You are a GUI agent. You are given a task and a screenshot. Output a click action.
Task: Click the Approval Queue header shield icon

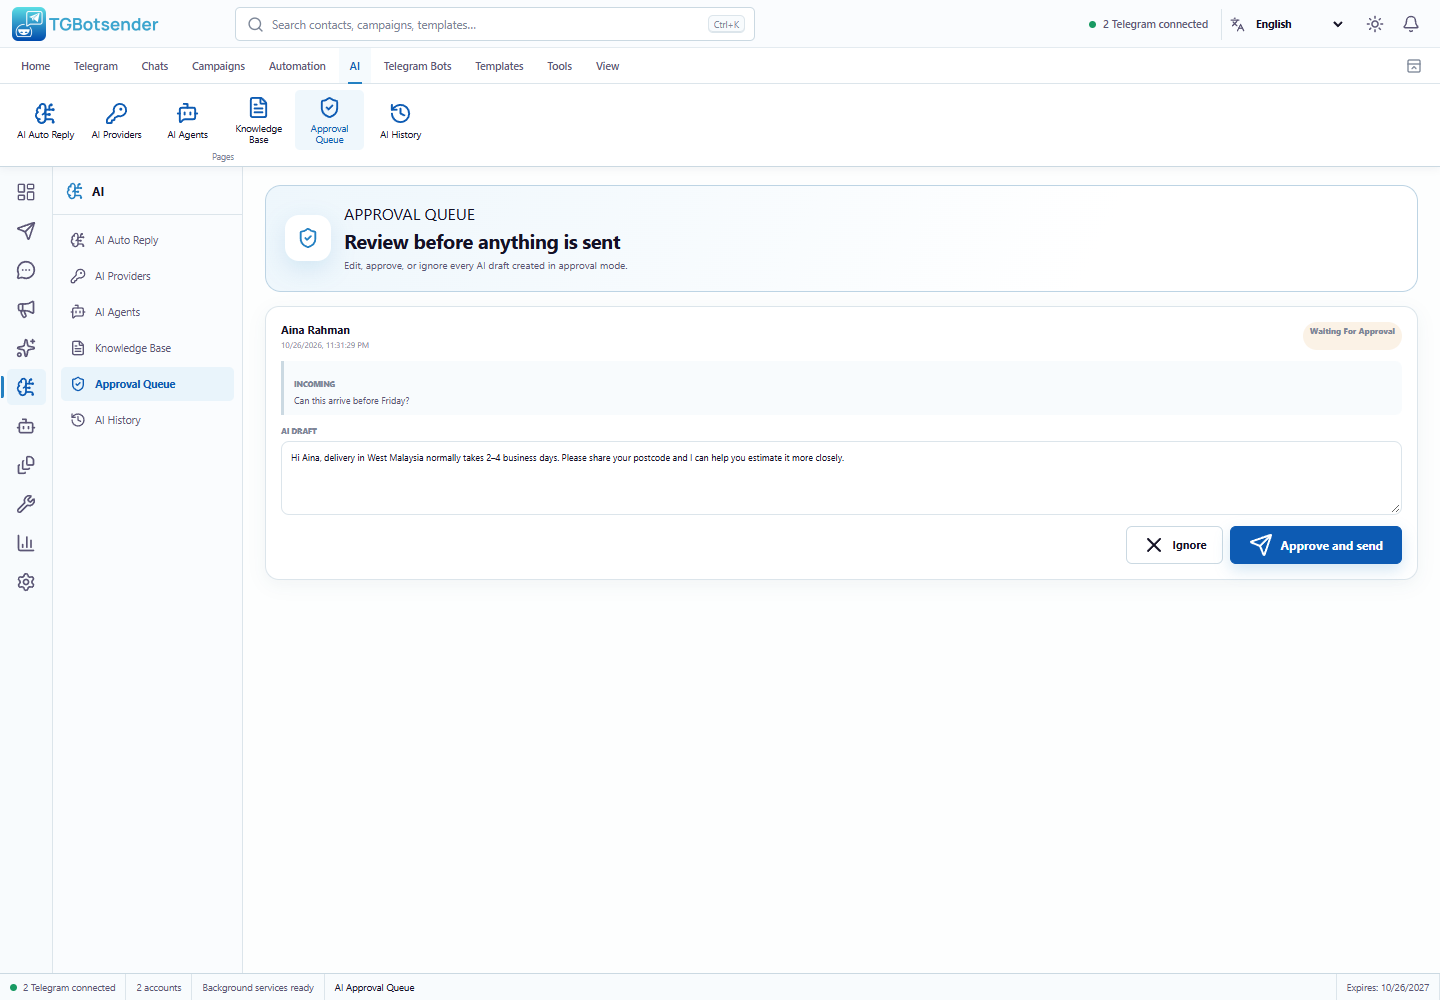(308, 238)
